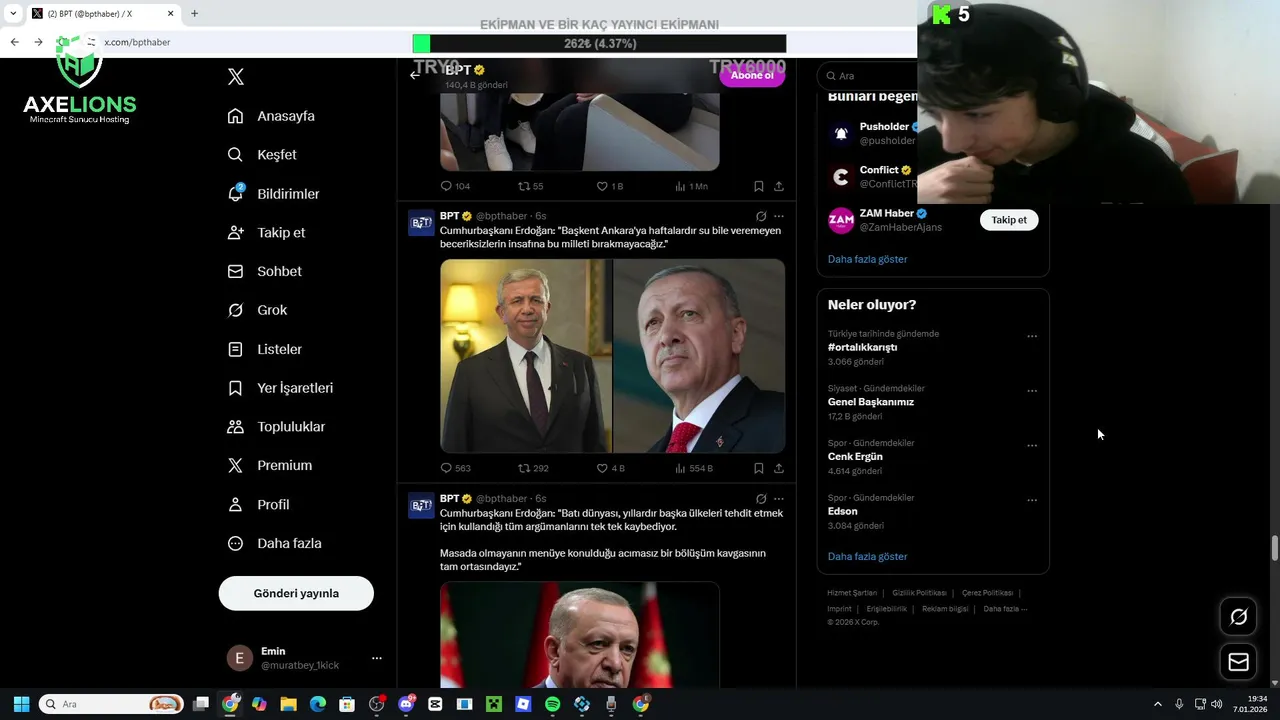Open the #ortalıkkarıştı trend
This screenshot has width=1280, height=720.
pos(862,347)
